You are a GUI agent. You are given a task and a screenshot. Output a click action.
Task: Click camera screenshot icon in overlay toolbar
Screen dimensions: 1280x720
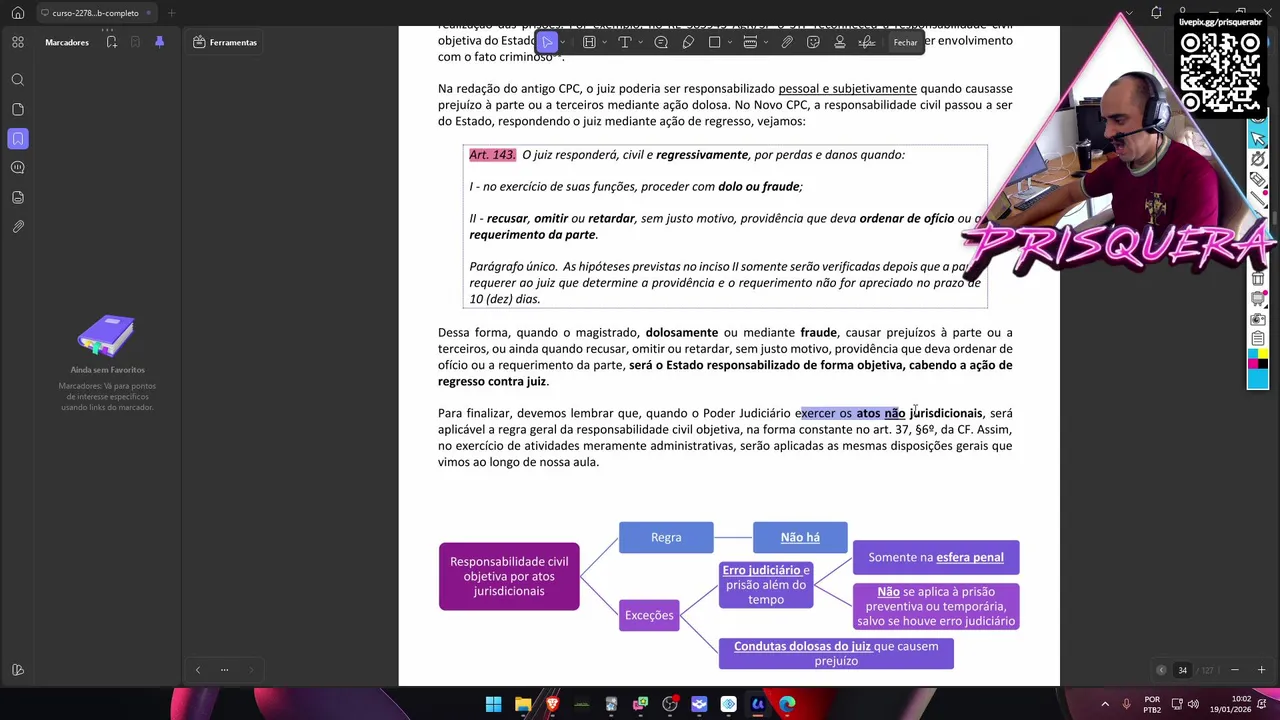pyautogui.click(x=1258, y=319)
